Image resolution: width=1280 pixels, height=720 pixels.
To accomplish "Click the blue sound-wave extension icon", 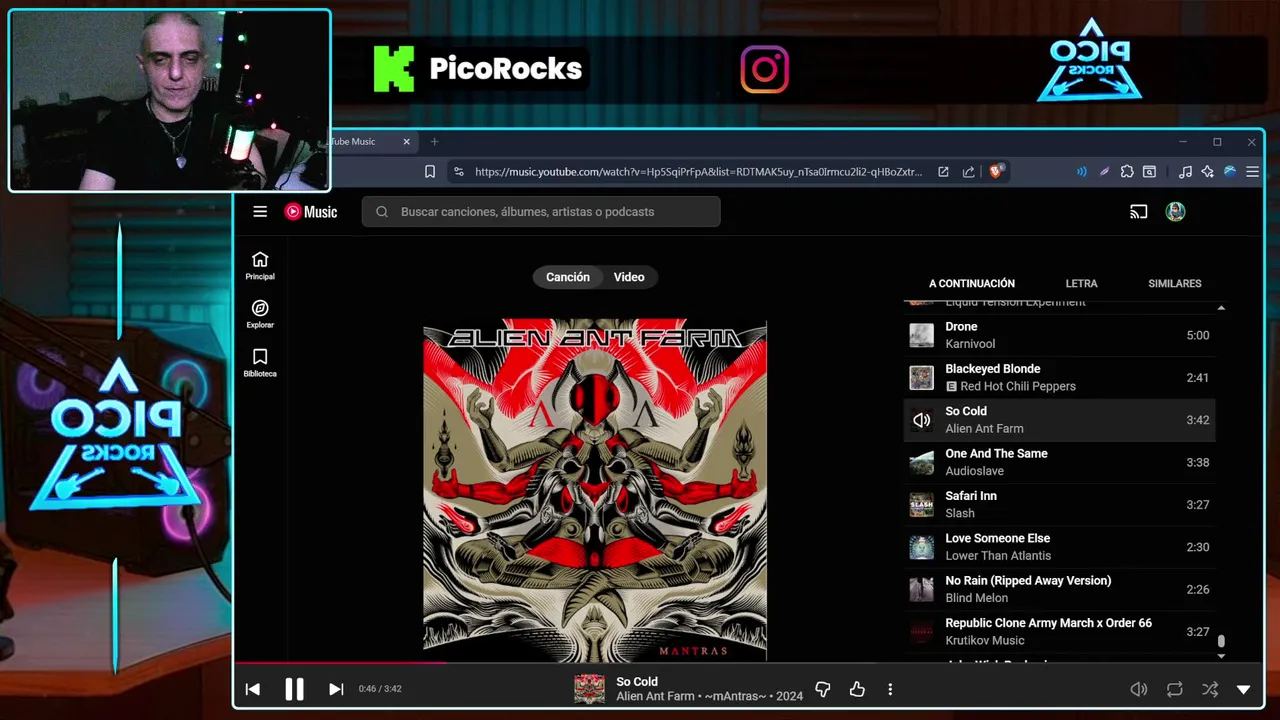I will click(1081, 172).
